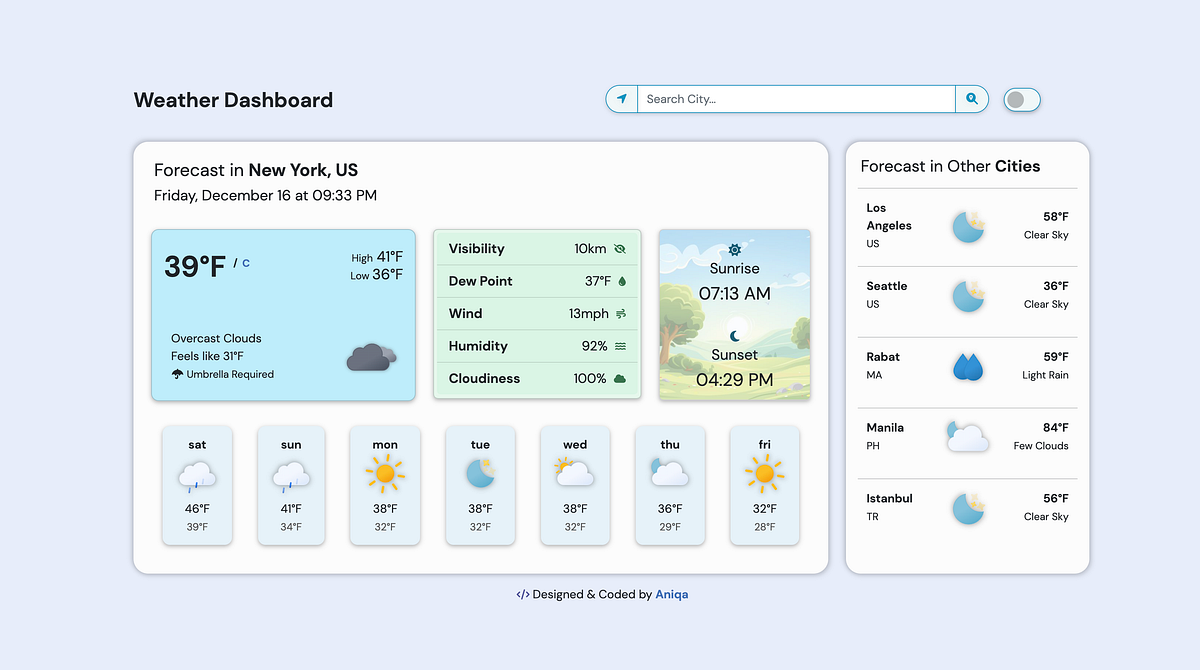Click the Cloudiness cloud icon
This screenshot has width=1200, height=670.
point(621,378)
